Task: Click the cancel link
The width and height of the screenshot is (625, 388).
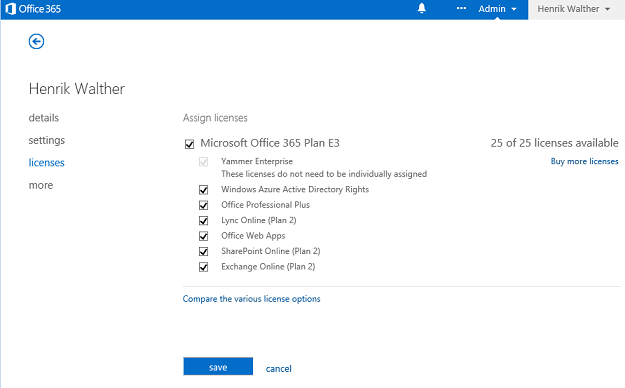Action: 279,368
